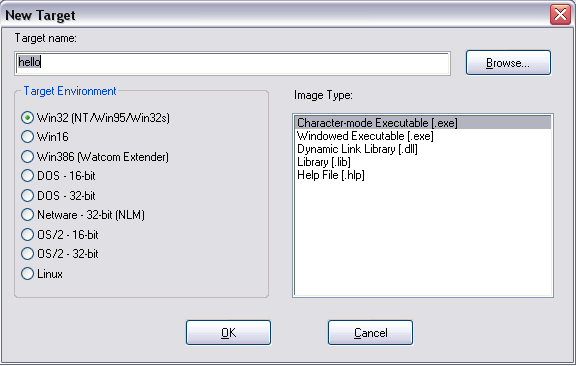This screenshot has width=578, height=366.
Task: Select Character-mode Executable [.exe] image type
Action: point(422,123)
